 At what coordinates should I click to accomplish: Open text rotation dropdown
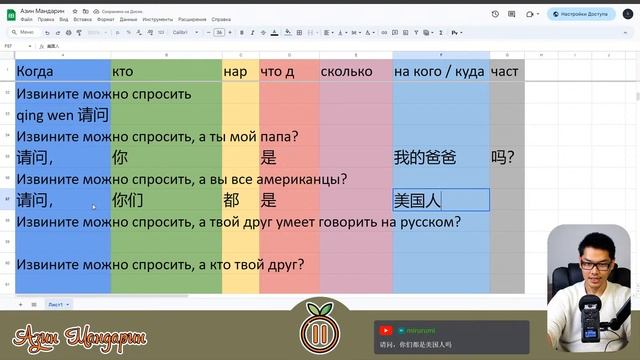[369, 33]
